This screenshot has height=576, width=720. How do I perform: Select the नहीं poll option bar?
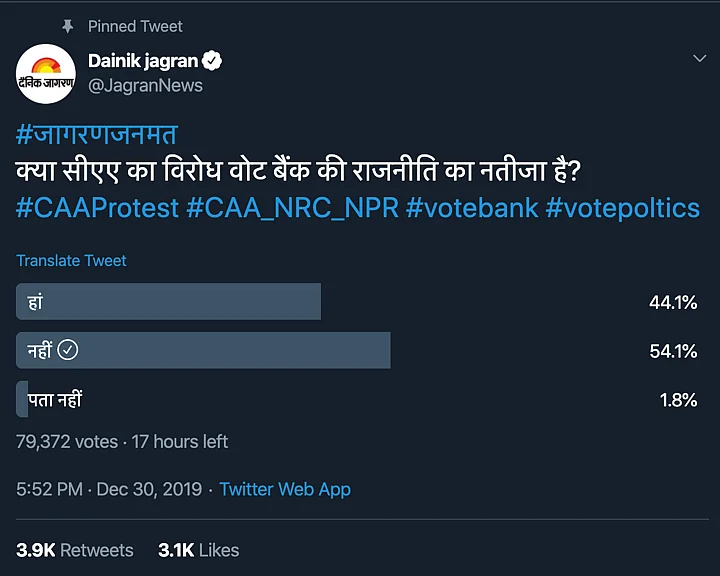pos(203,350)
